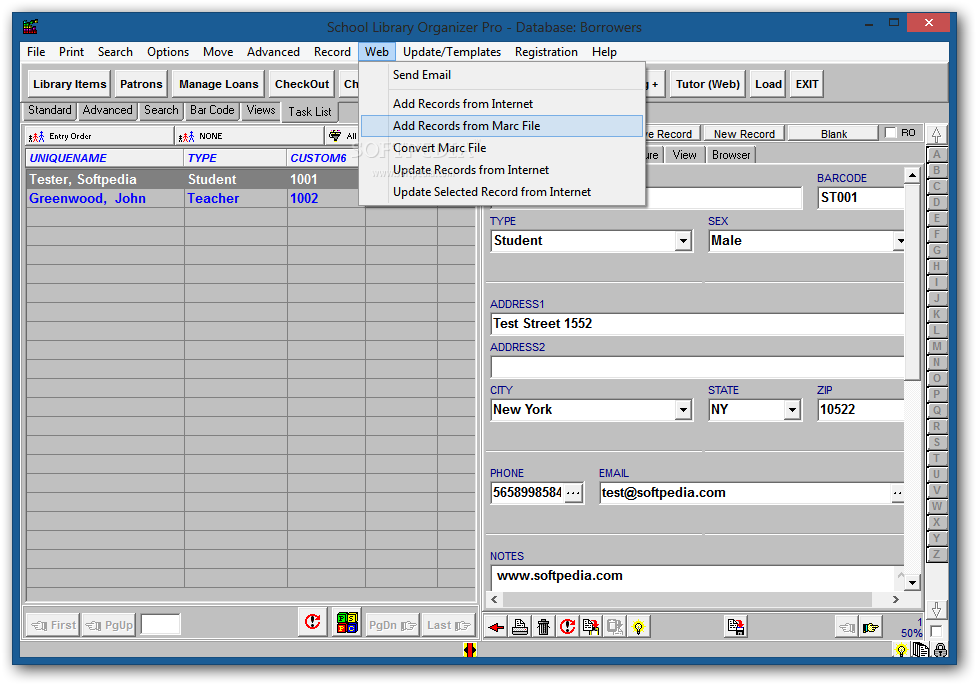977x685 pixels.
Task: Choose Update Records from Internet
Action: pyautogui.click(x=502, y=170)
